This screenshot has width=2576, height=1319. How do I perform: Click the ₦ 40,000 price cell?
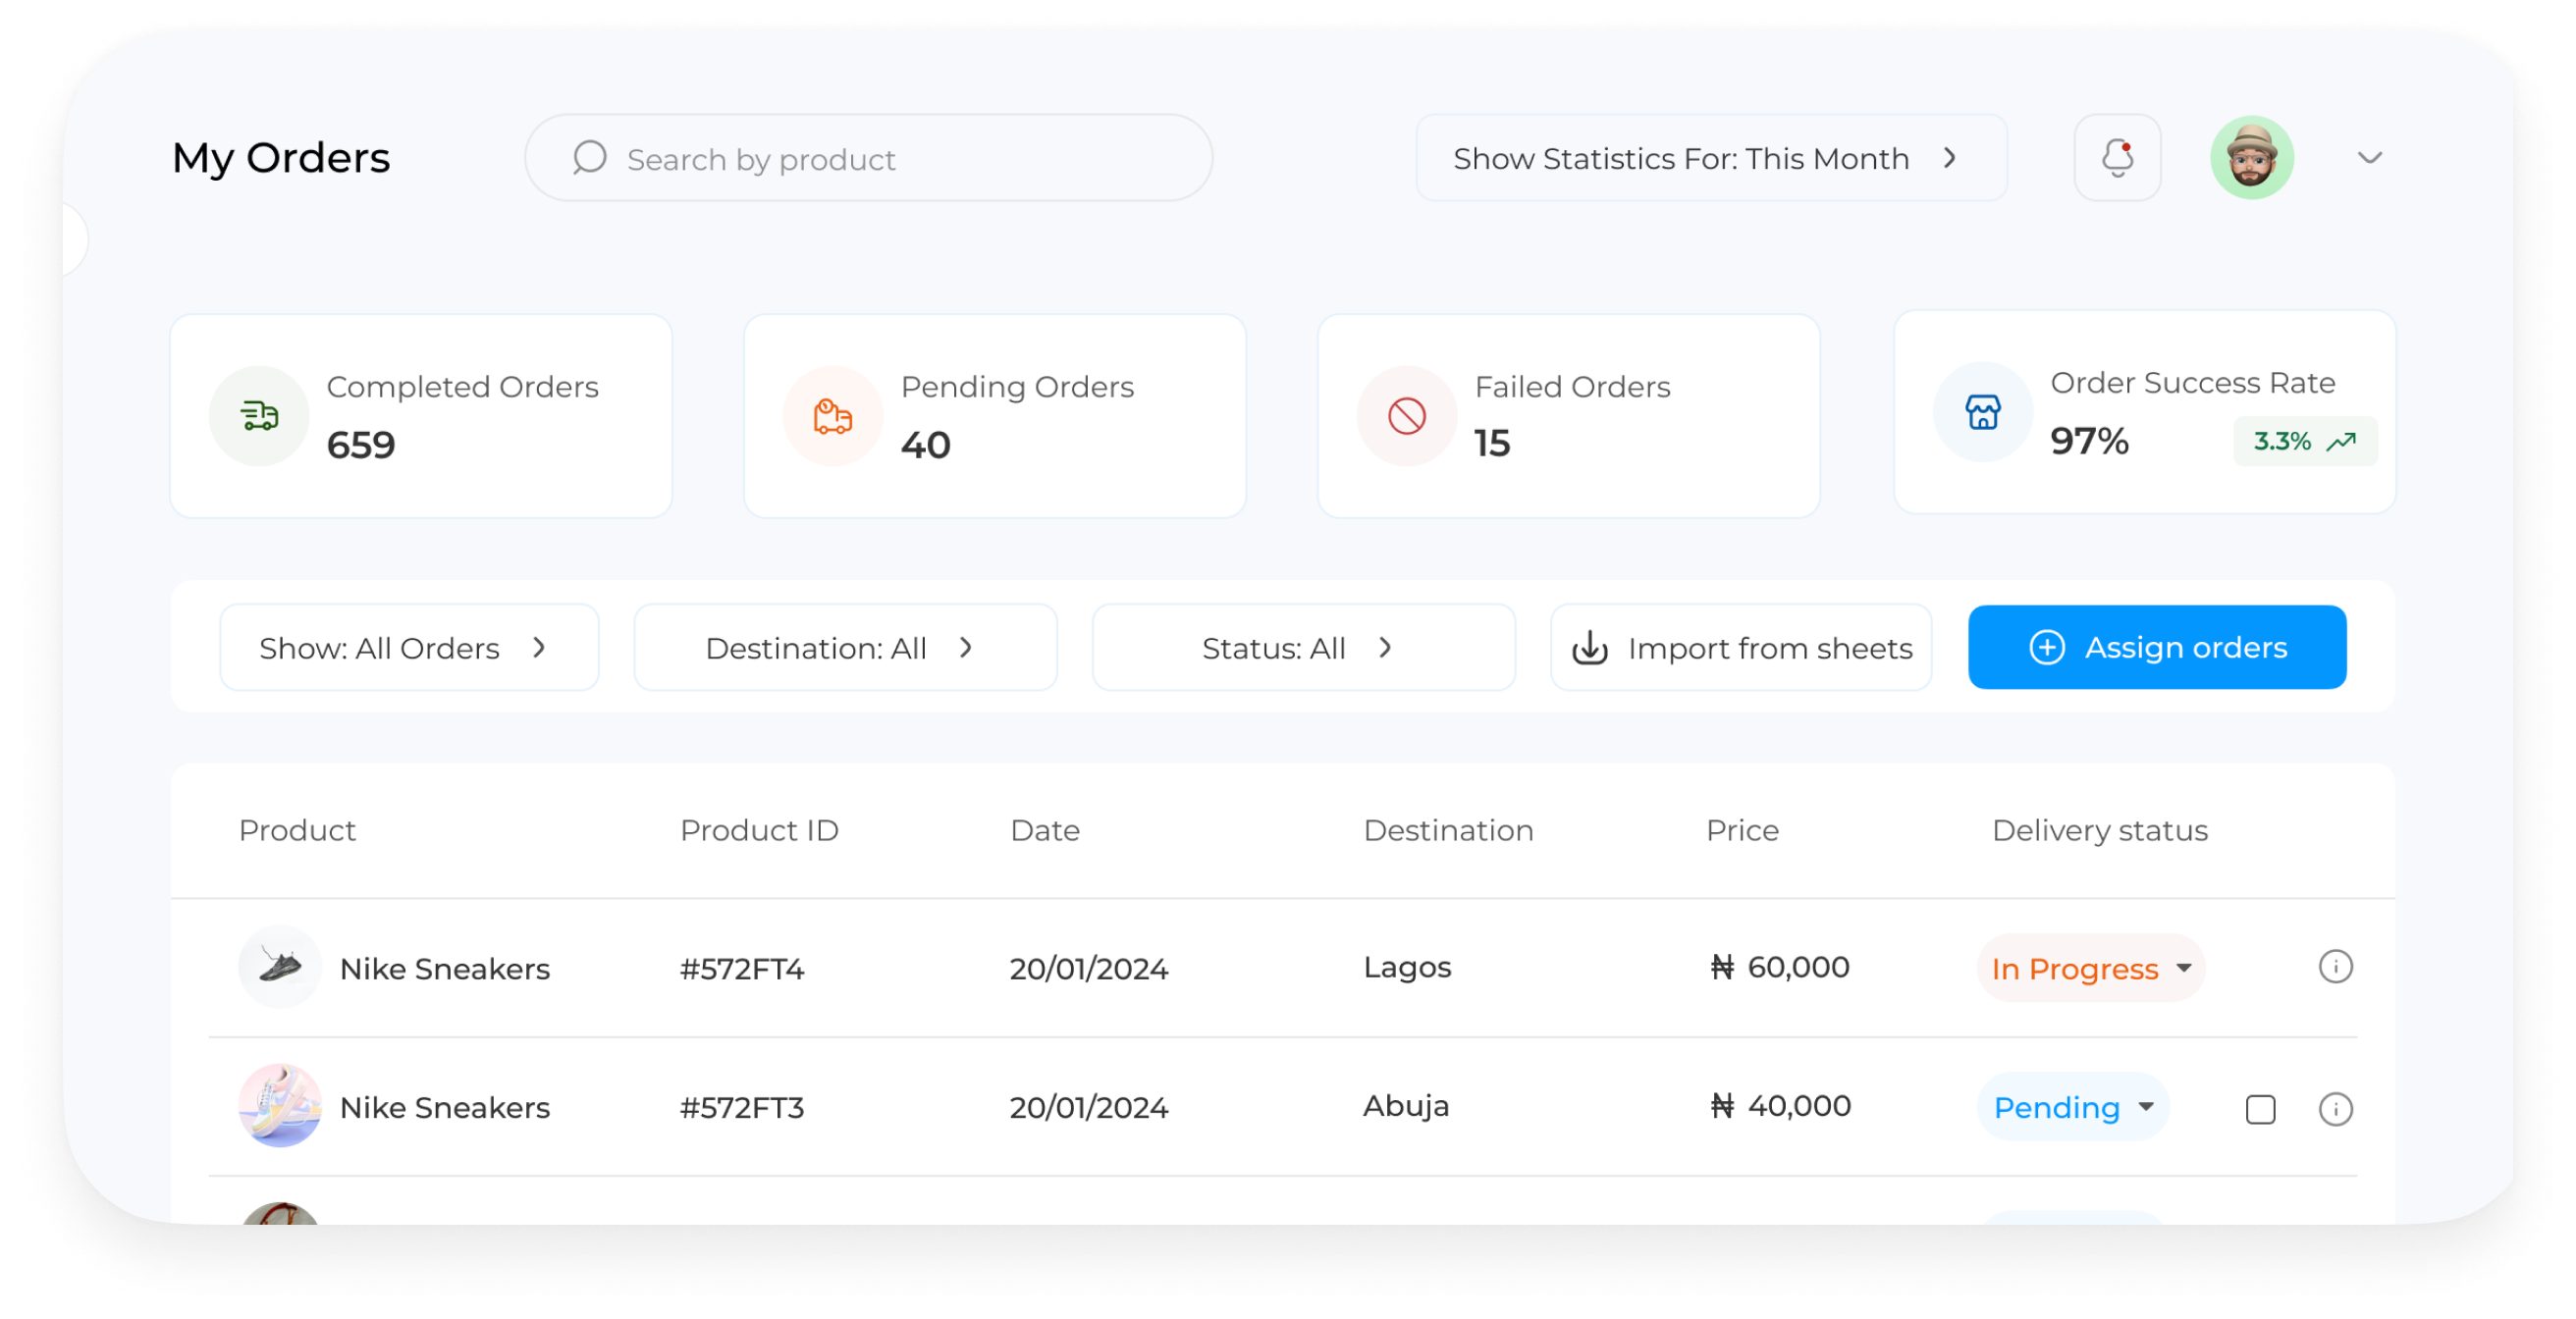click(1779, 1105)
